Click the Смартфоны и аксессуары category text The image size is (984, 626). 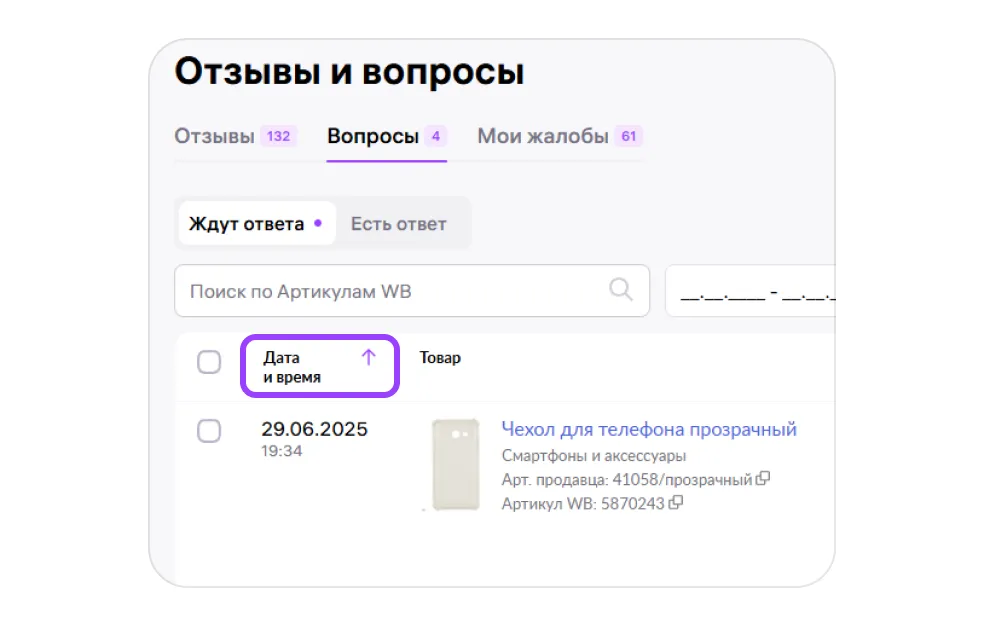point(593,456)
